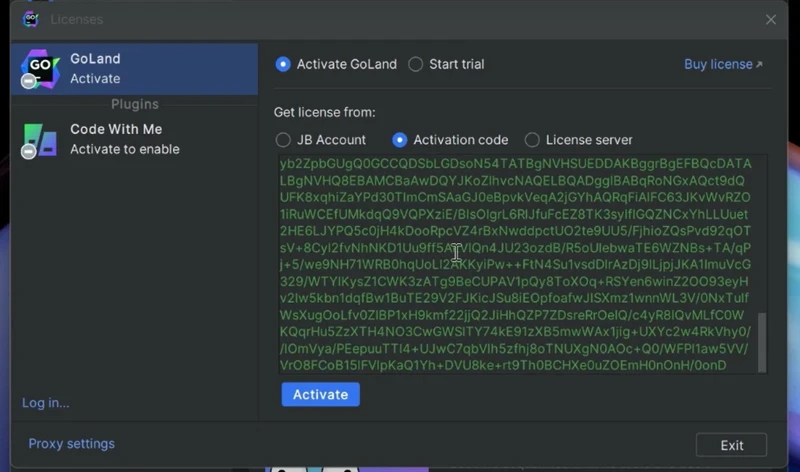The image size is (800, 472).
Task: Select the Activation code radio button
Action: pos(400,140)
